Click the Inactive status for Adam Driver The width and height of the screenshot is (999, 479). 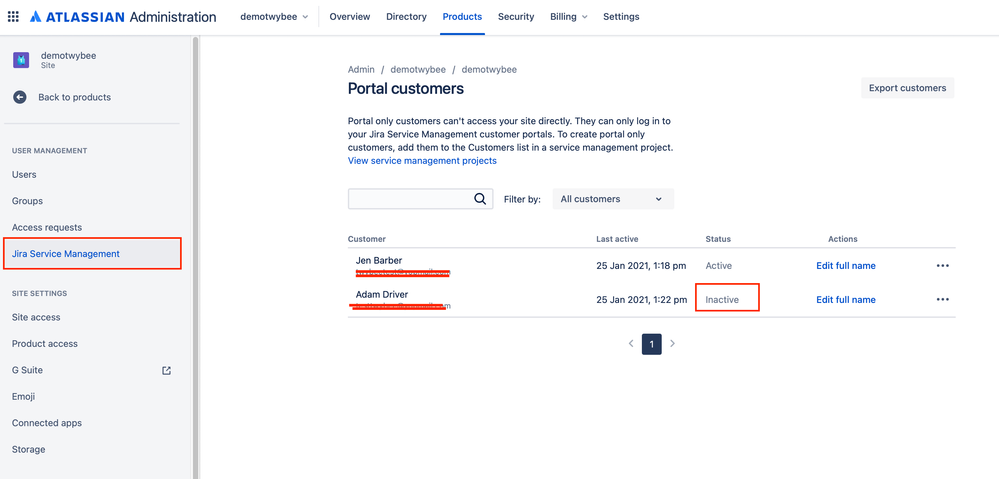[x=722, y=299]
